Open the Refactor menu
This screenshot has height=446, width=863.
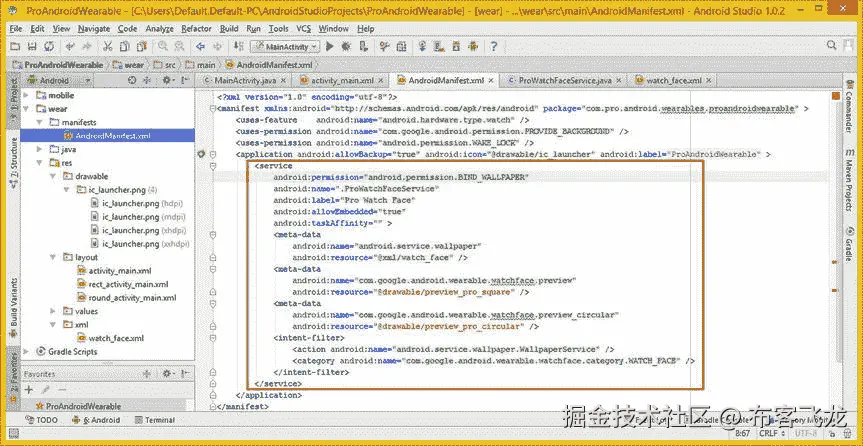[x=196, y=29]
